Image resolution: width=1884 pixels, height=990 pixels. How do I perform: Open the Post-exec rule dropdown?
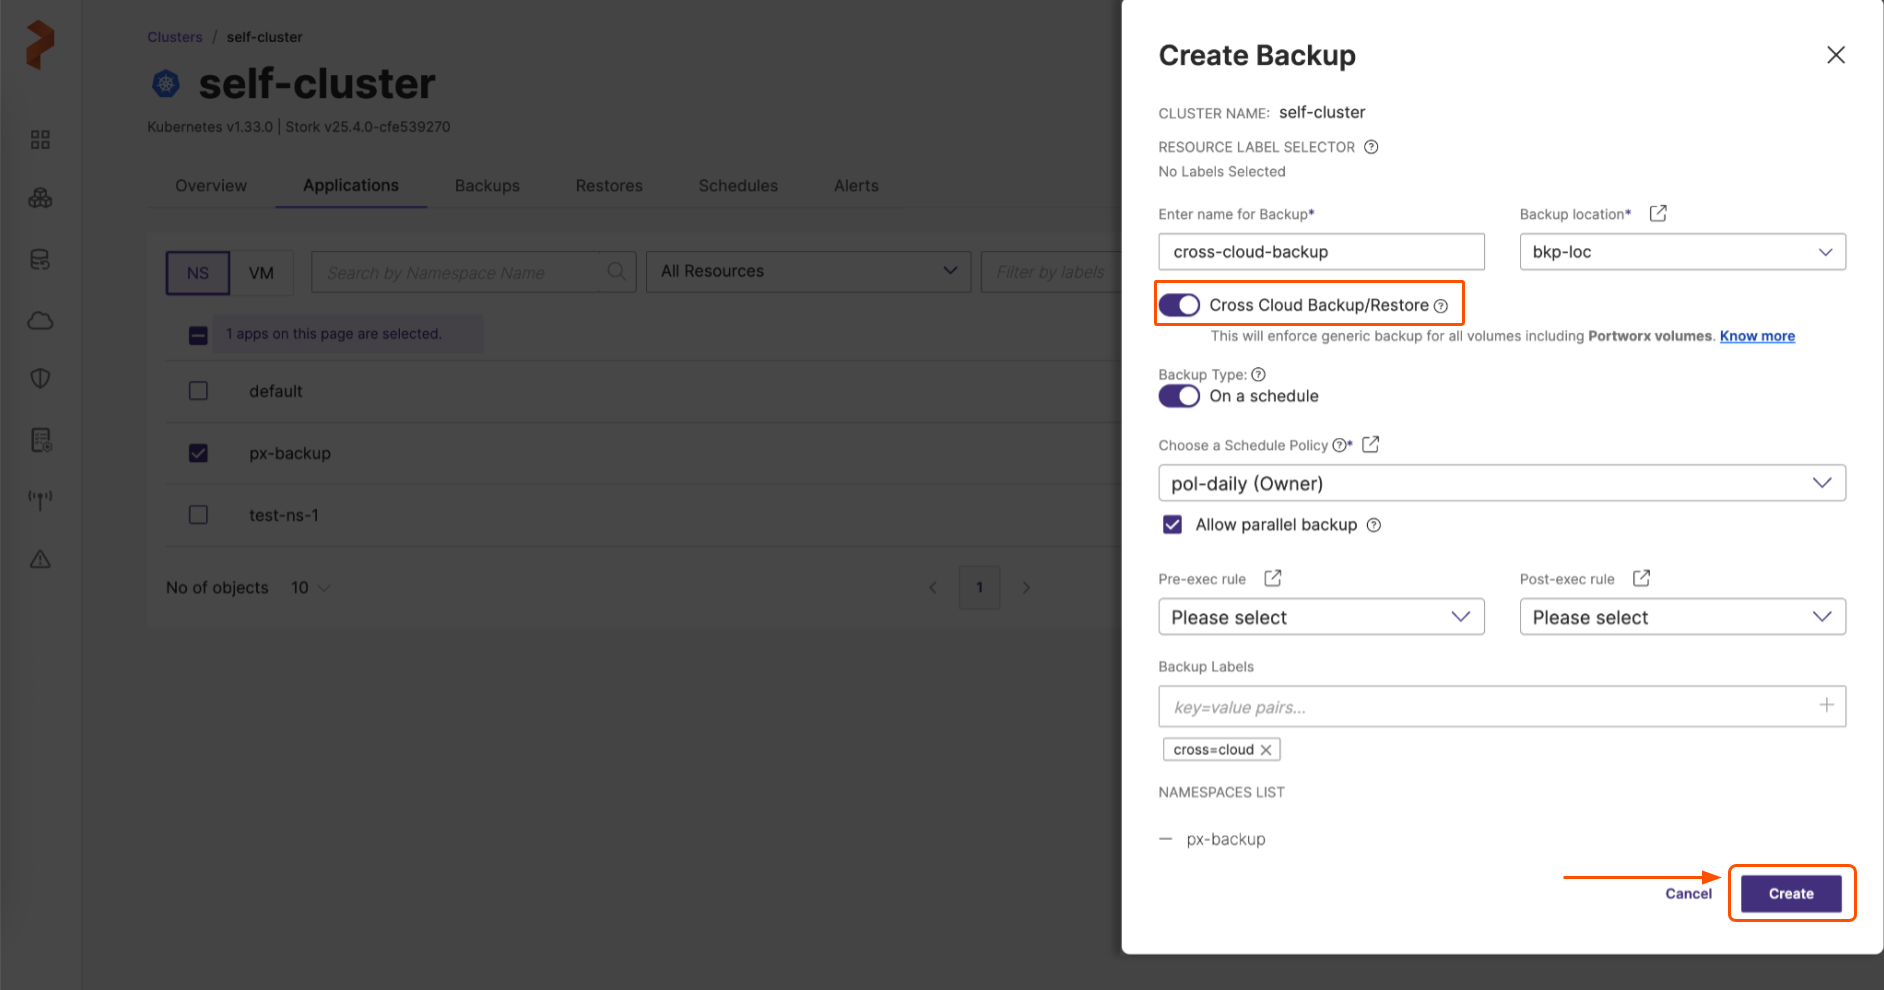[1682, 617]
